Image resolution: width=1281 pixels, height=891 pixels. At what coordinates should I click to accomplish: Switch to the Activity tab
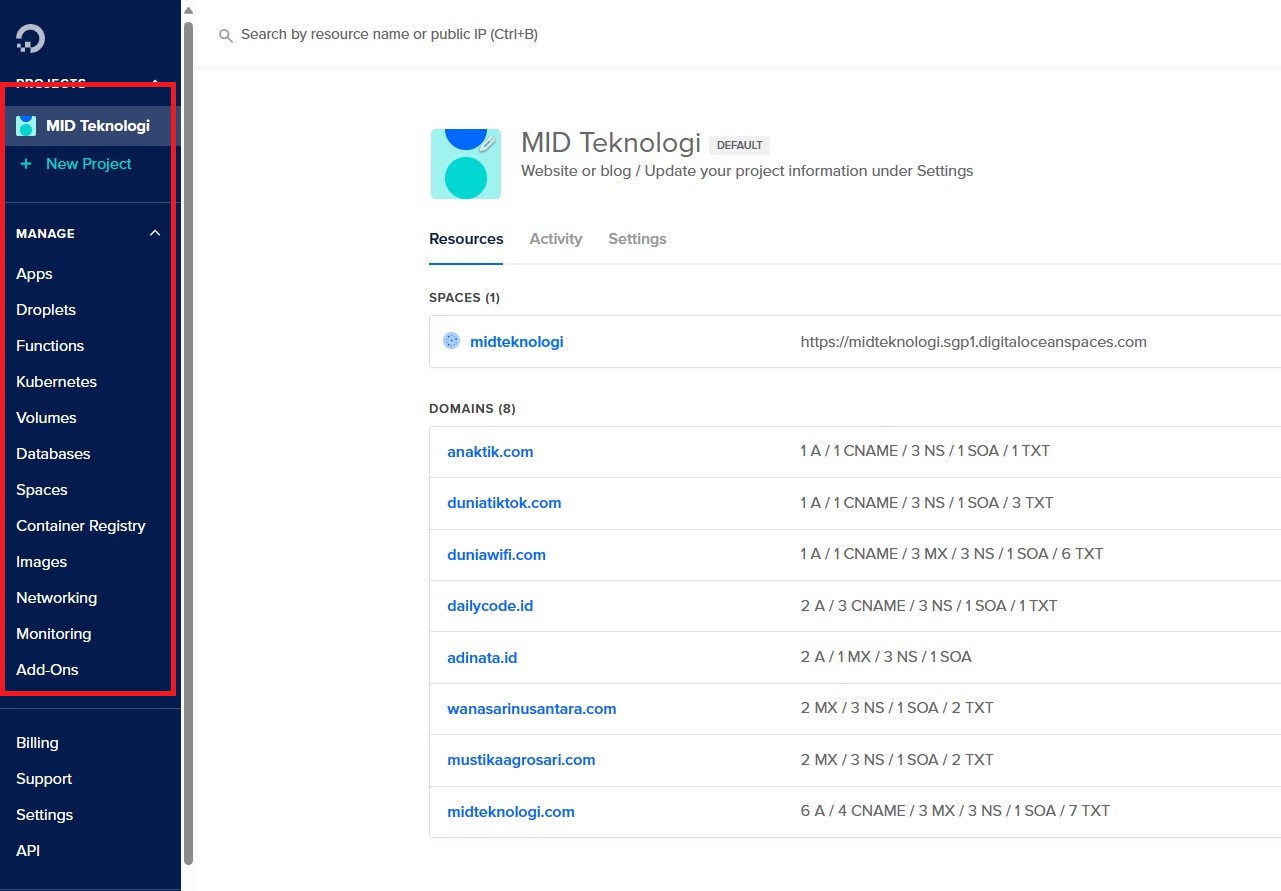coord(556,239)
